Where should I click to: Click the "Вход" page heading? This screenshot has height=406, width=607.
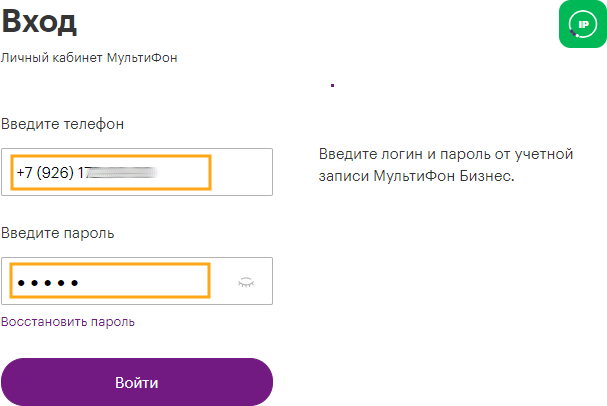(x=39, y=23)
